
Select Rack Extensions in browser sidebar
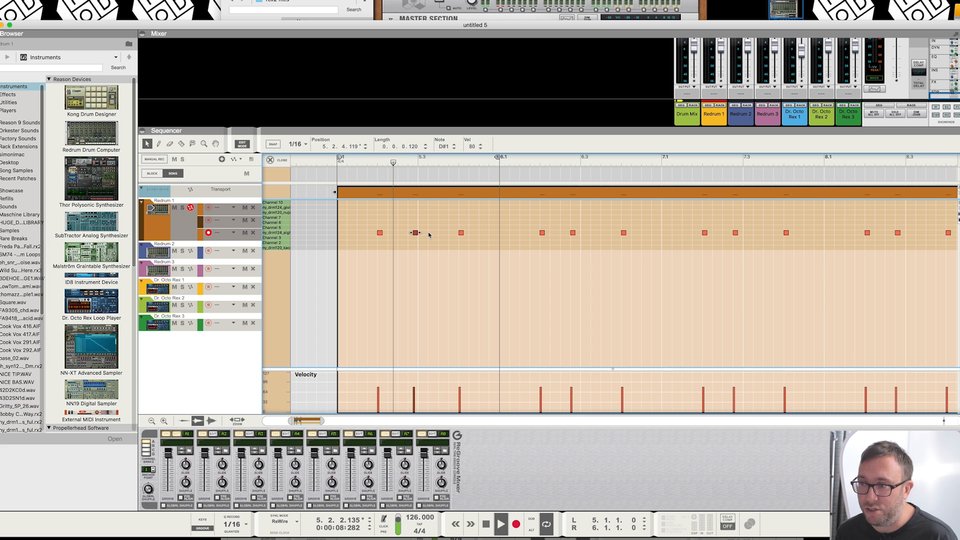pos(19,146)
